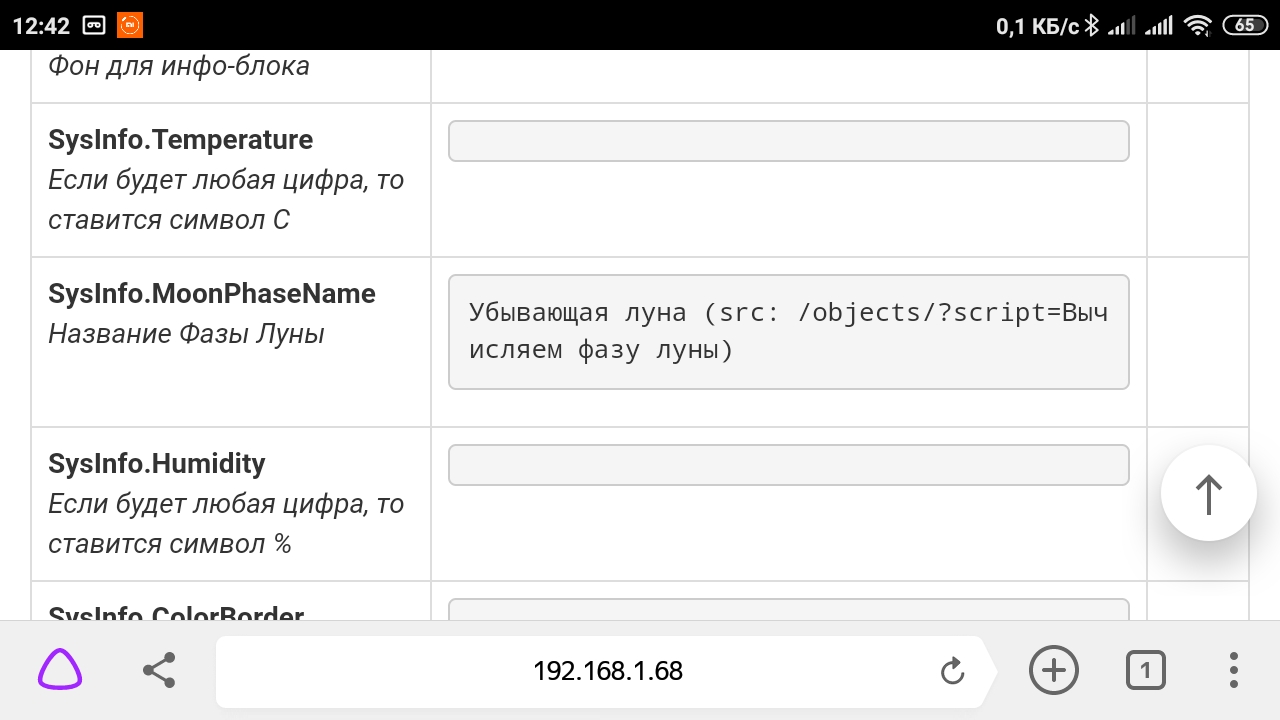Open a new tab with plus icon
The height and width of the screenshot is (720, 1280).
(1053, 670)
